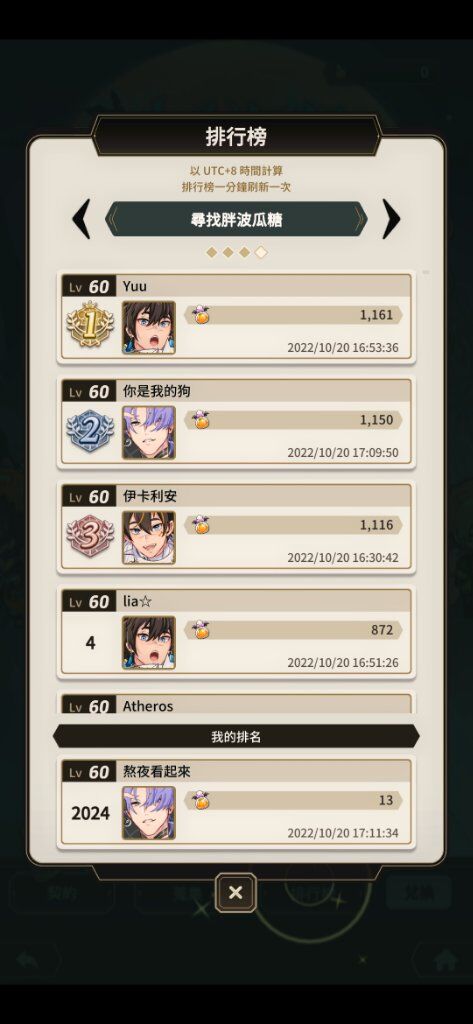The image size is (473, 1024).
Task: Open Yuu's player avatar
Action: (x=149, y=328)
